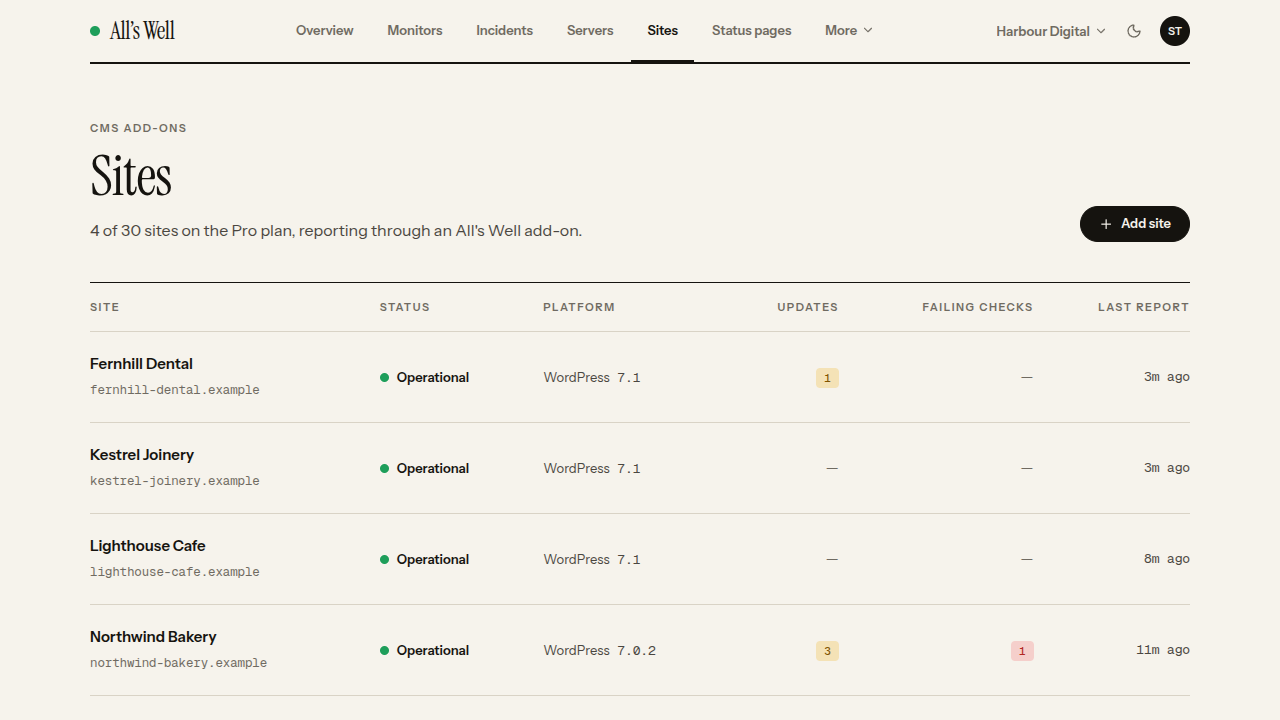Open the Kestrel Joinery site
The image size is (1280, 720).
point(142,455)
